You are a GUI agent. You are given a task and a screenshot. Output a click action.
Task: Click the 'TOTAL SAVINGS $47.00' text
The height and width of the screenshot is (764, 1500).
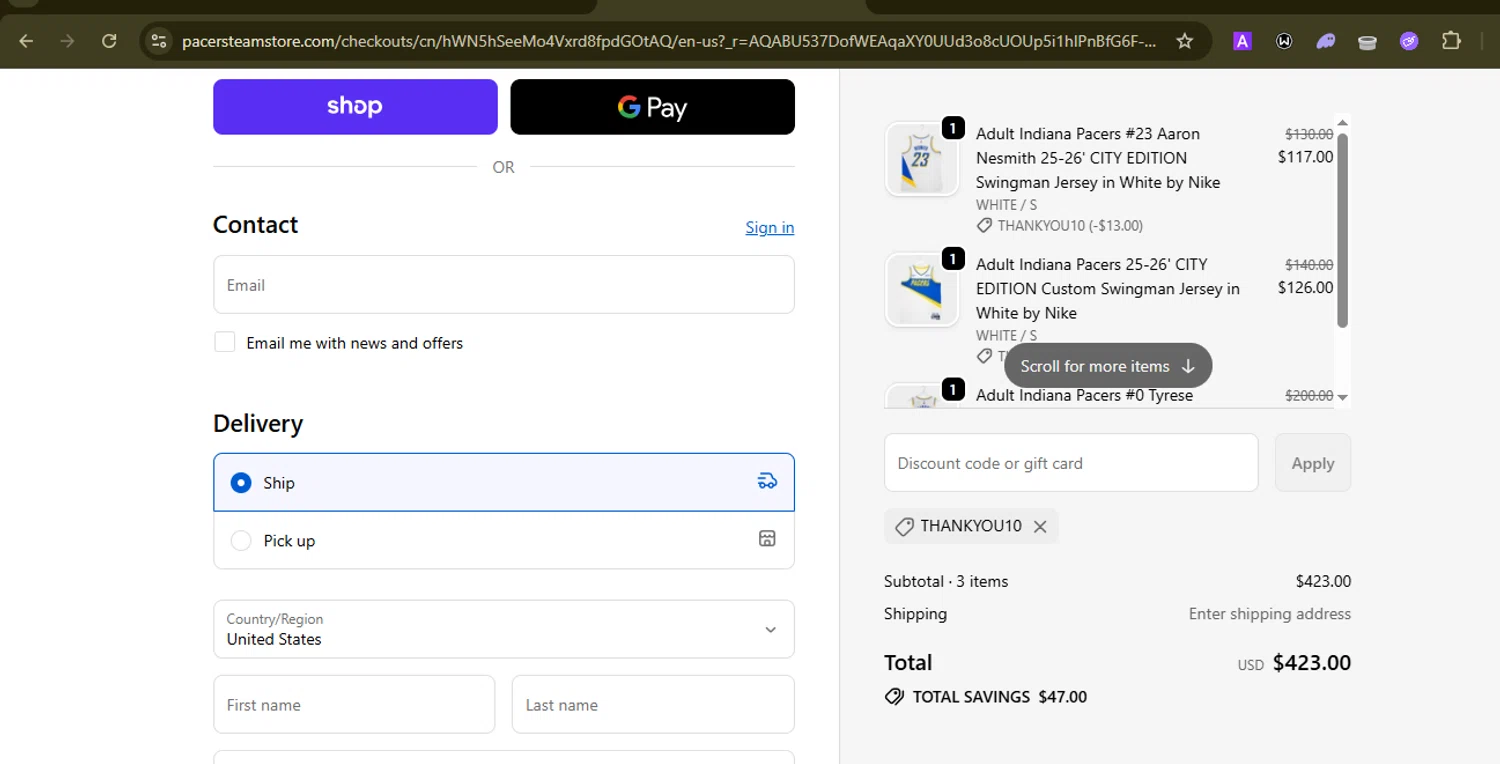[999, 697]
